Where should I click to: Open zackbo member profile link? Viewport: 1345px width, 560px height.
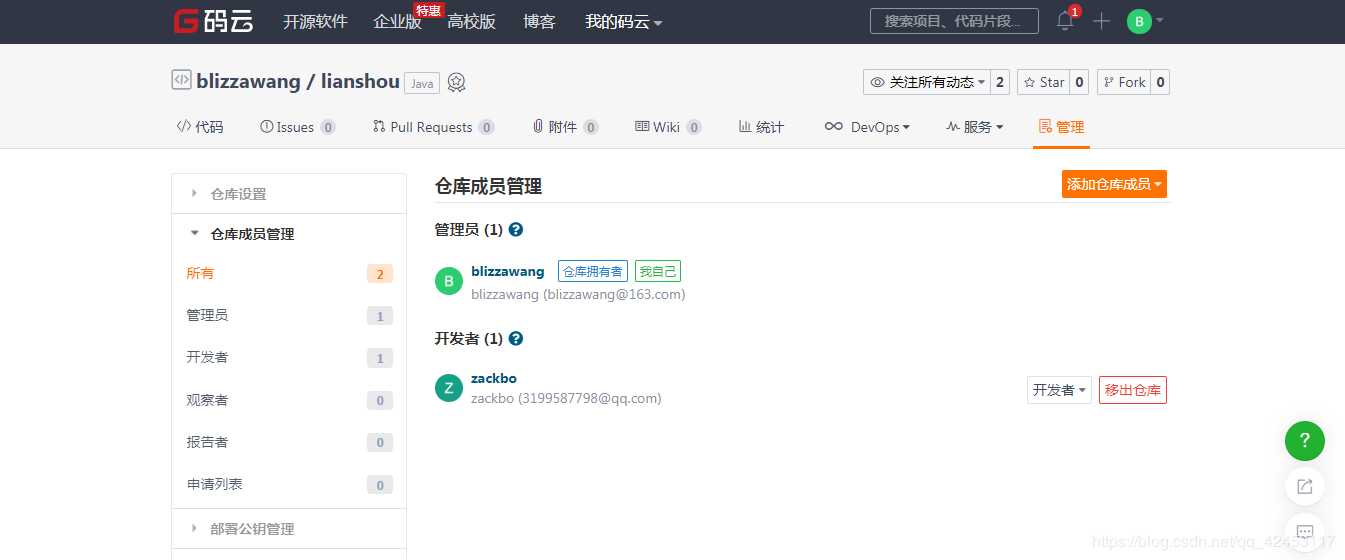click(x=494, y=378)
